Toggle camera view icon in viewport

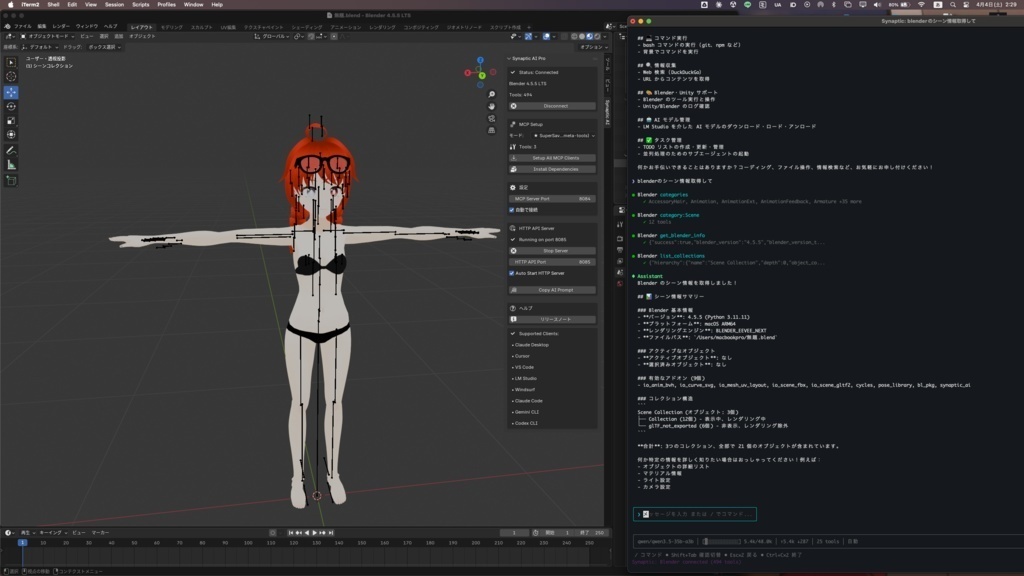click(x=491, y=117)
